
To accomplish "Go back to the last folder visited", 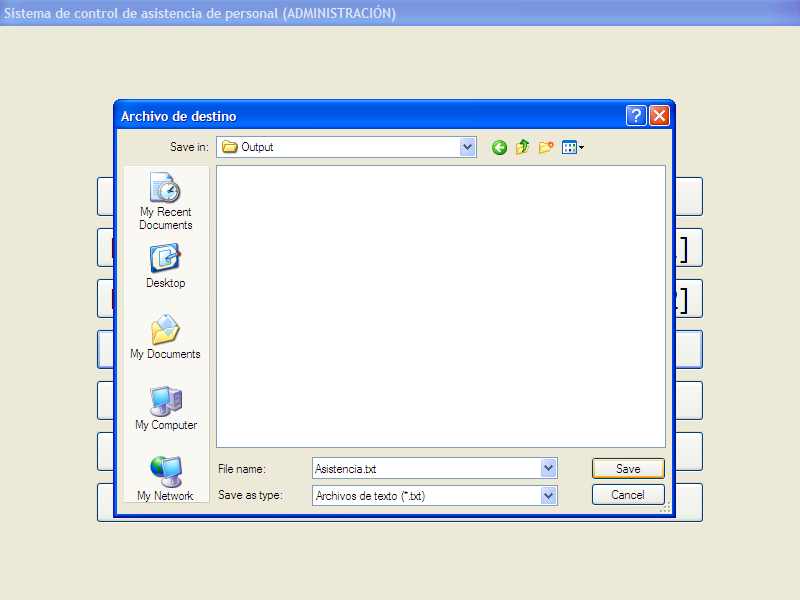I will point(499,147).
